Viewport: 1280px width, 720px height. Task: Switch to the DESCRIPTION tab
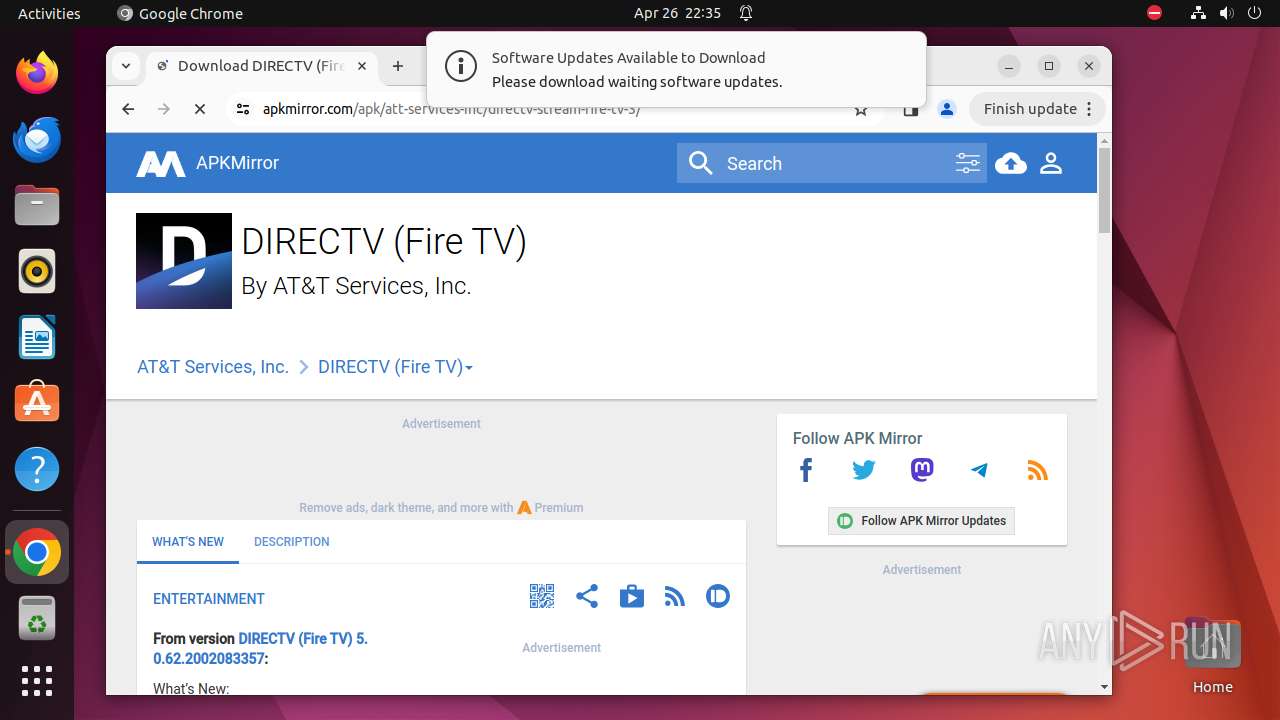291,541
